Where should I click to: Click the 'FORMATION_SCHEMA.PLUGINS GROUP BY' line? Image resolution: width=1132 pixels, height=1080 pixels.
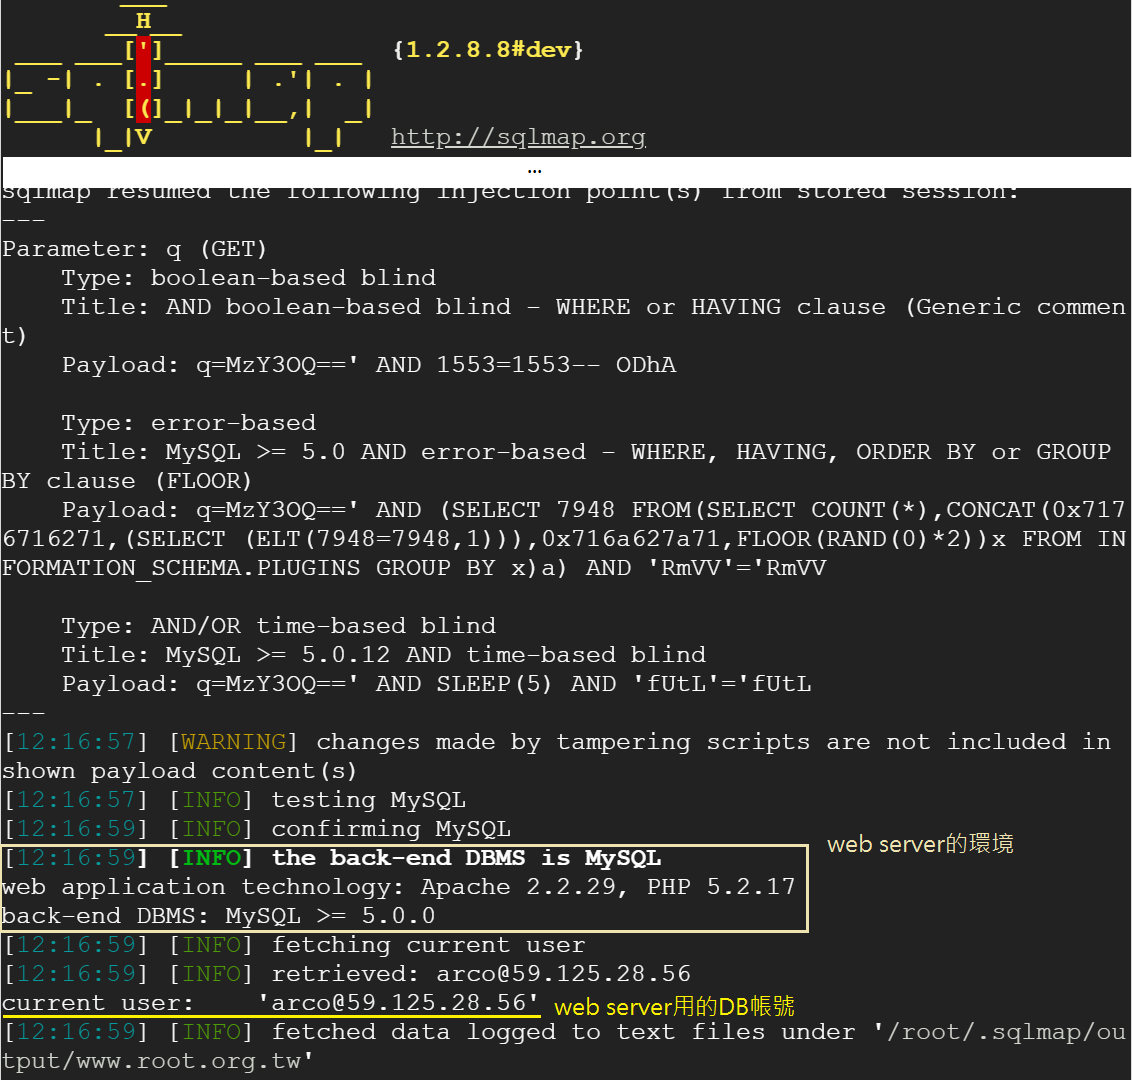414,568
